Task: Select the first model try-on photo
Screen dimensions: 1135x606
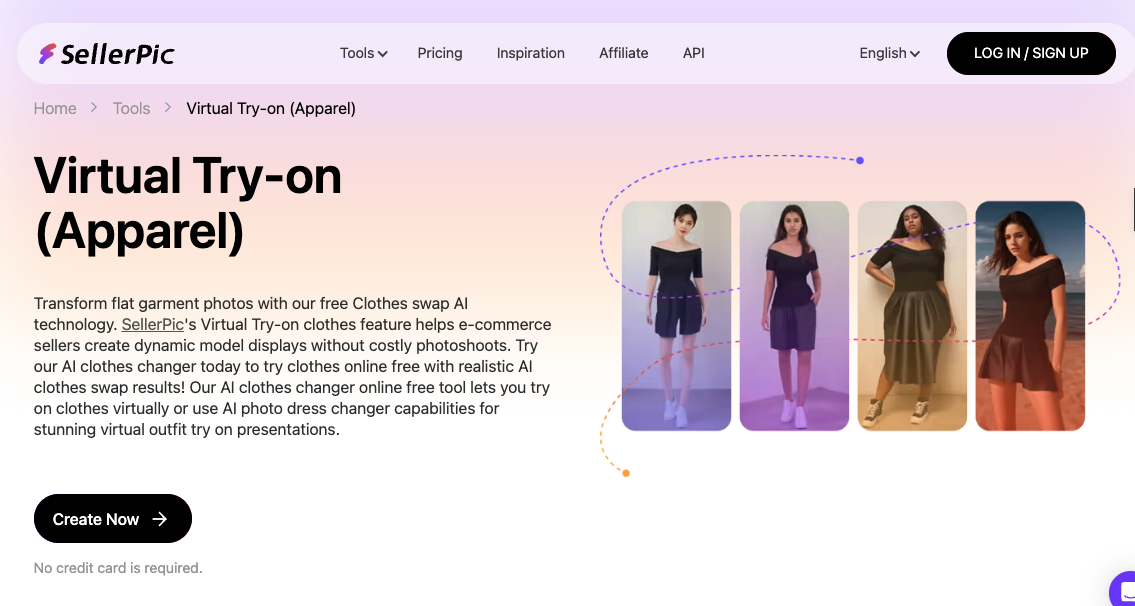Action: [x=676, y=315]
